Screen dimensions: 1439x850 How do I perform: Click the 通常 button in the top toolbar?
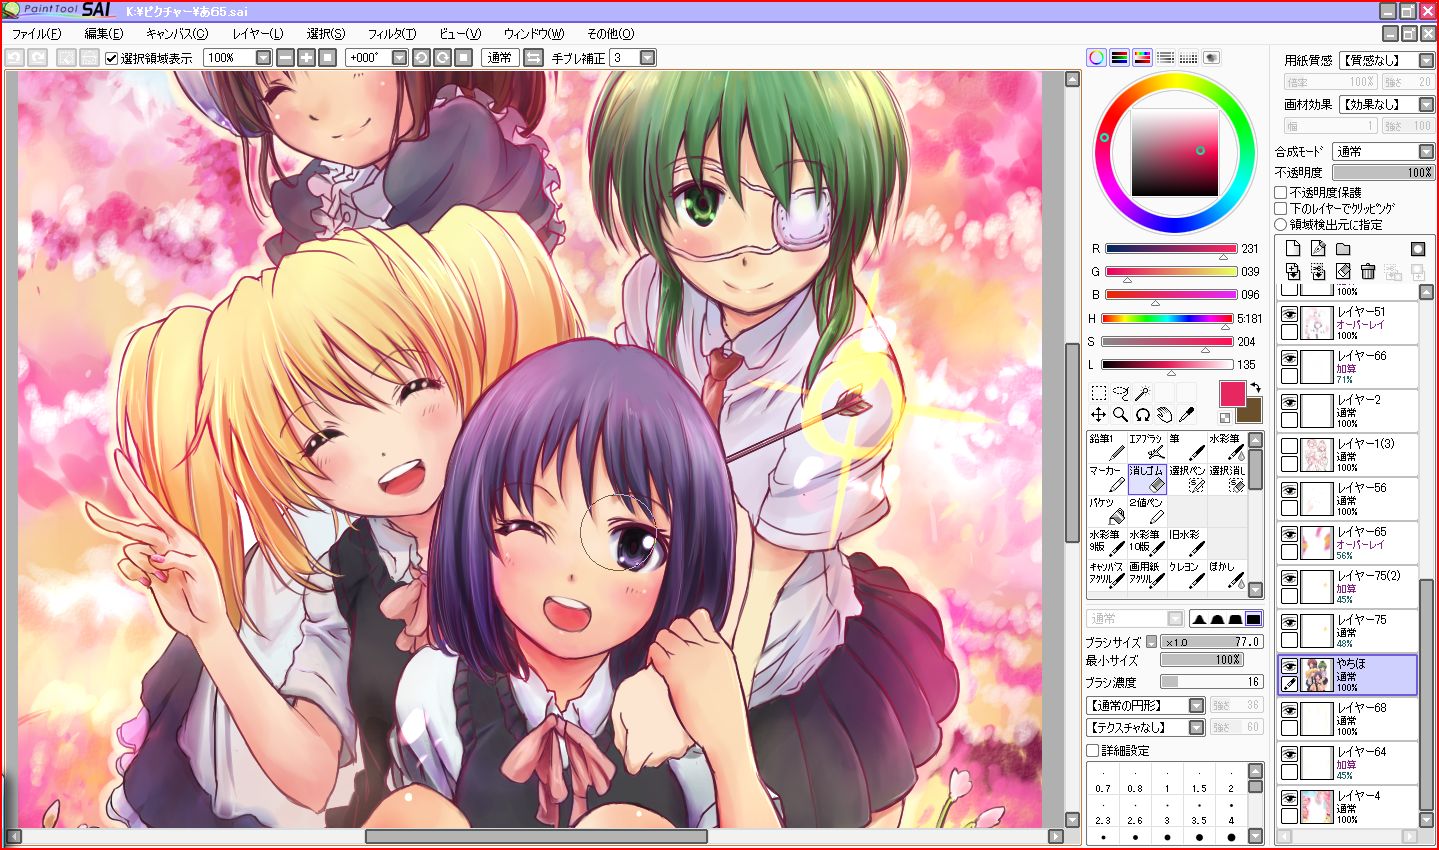click(x=500, y=58)
